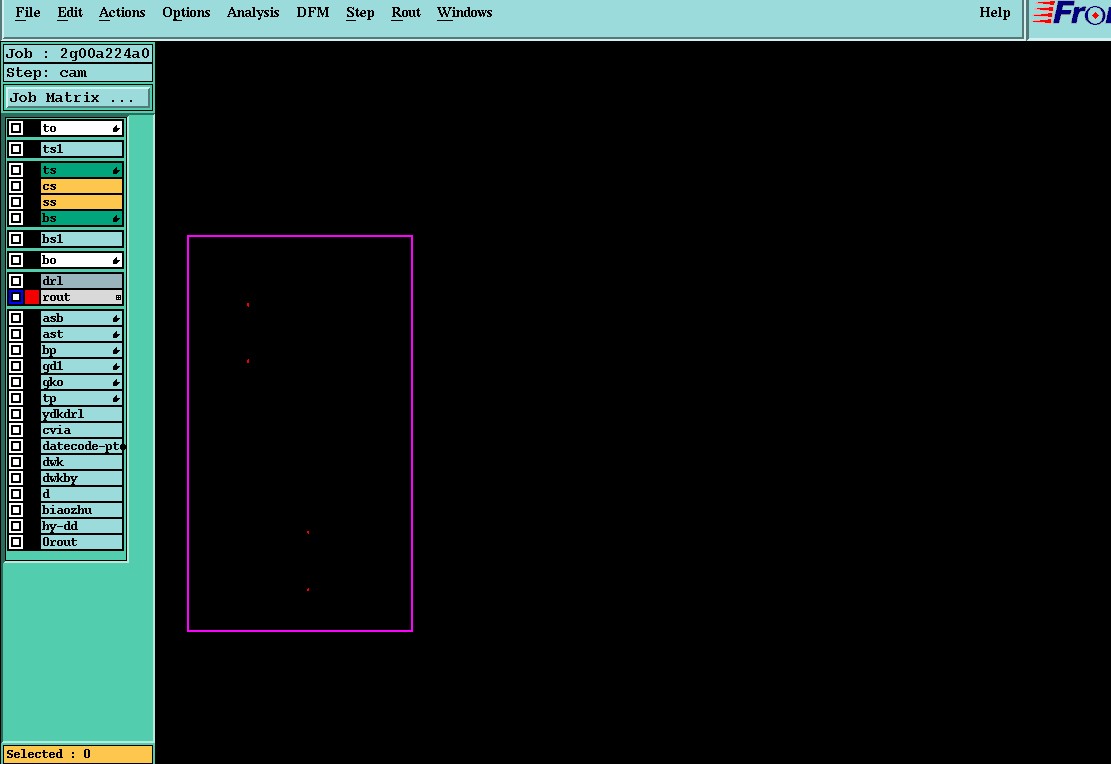Toggle the display checkbox for layer ts1
This screenshot has width=1111, height=764.
pyautogui.click(x=16, y=149)
